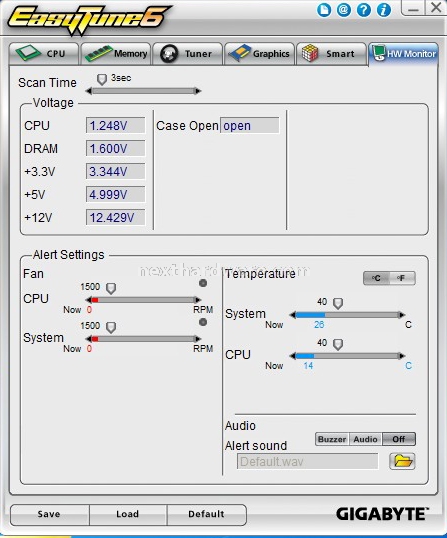
Task: Click the info "i" icon
Action: click(x=384, y=10)
